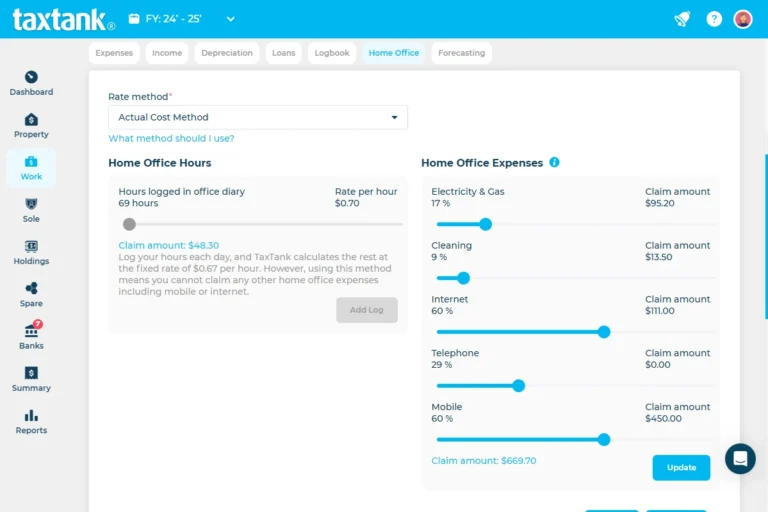Click 'Claim amount: $48.30' text
Image resolution: width=768 pixels, height=512 pixels.
168,245
